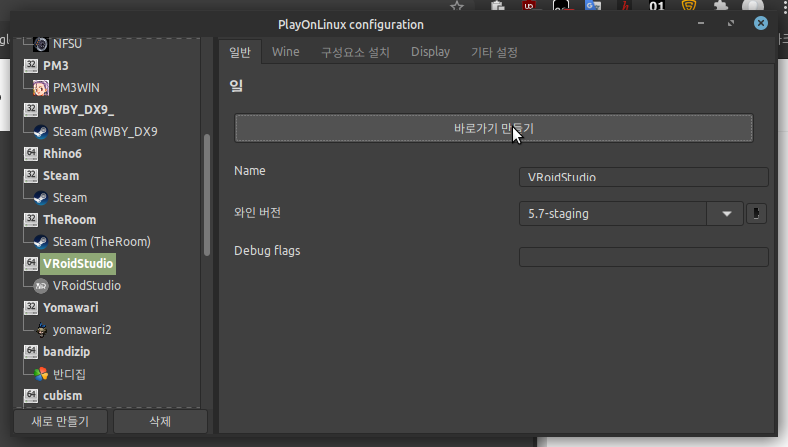This screenshot has height=447, width=788.
Task: Click the Name input field with VRoidStudio
Action: pos(644,177)
